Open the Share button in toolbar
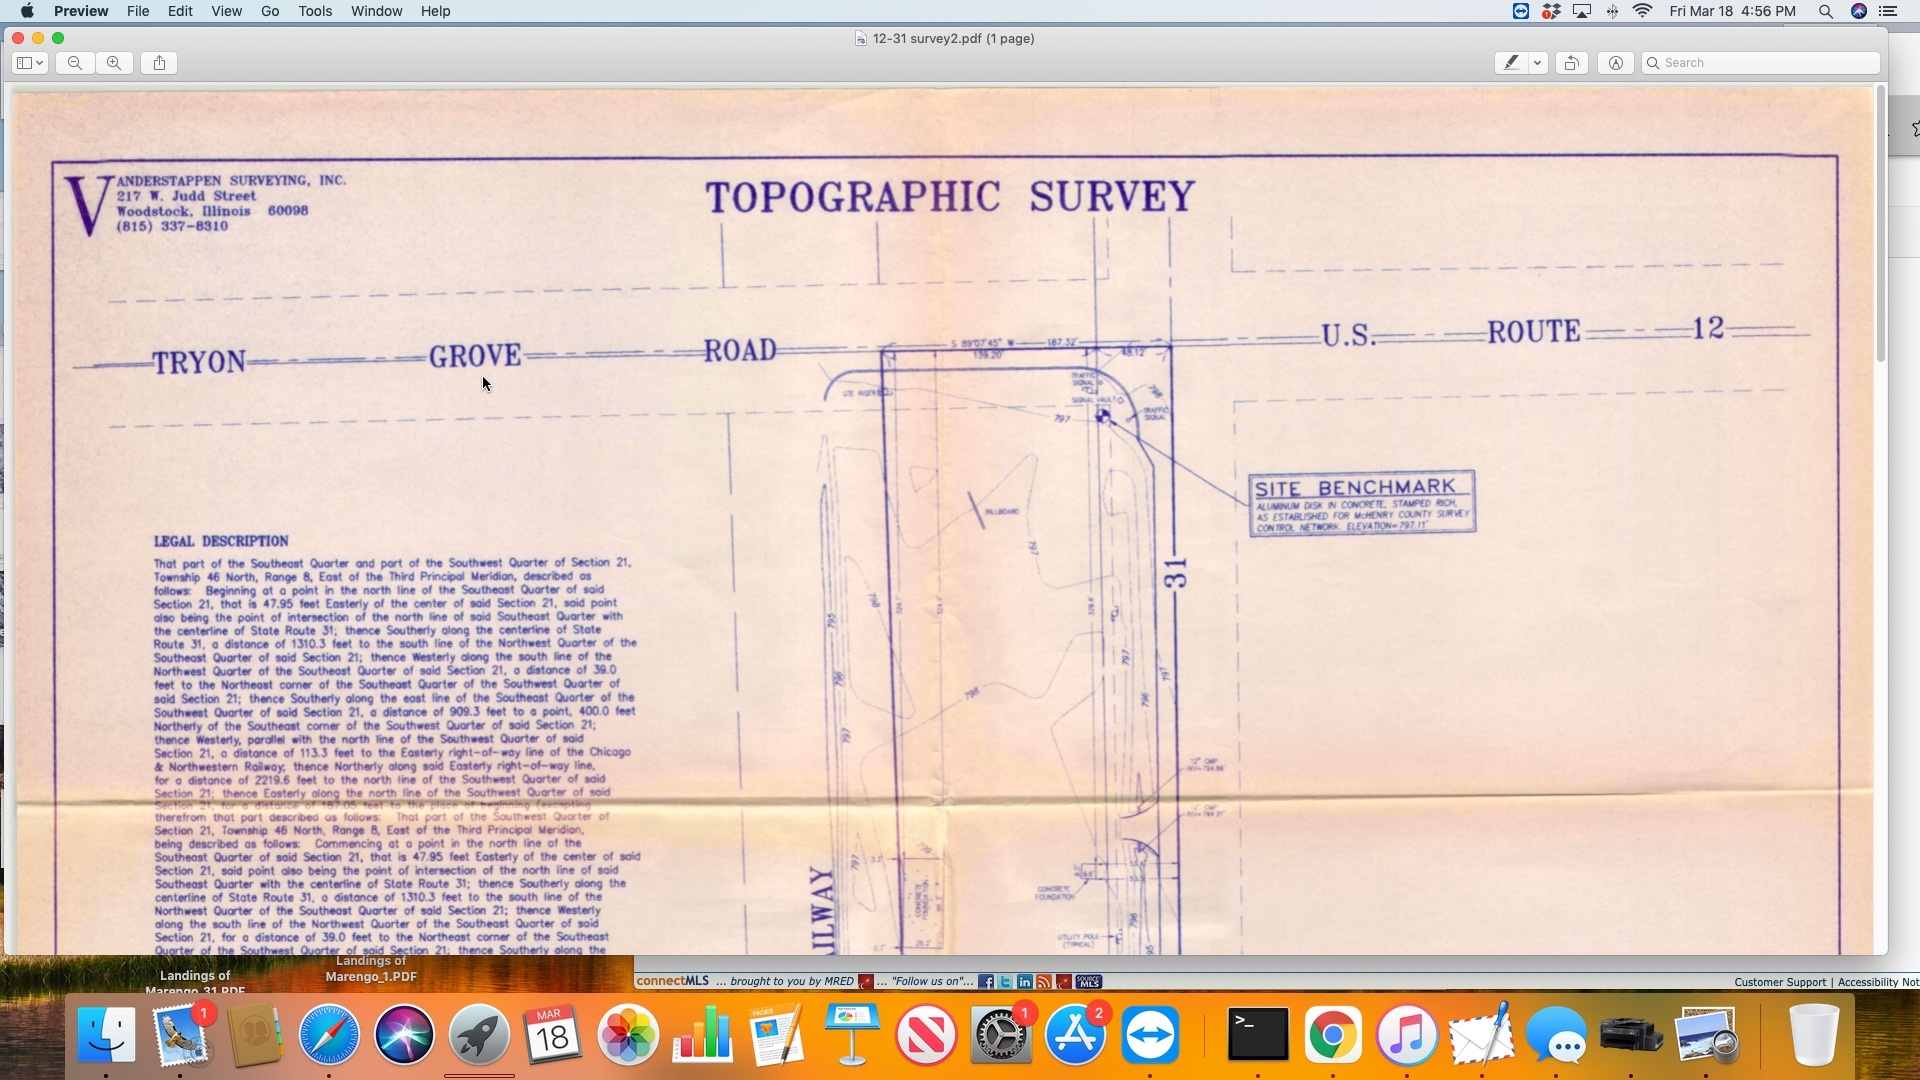 coord(159,63)
